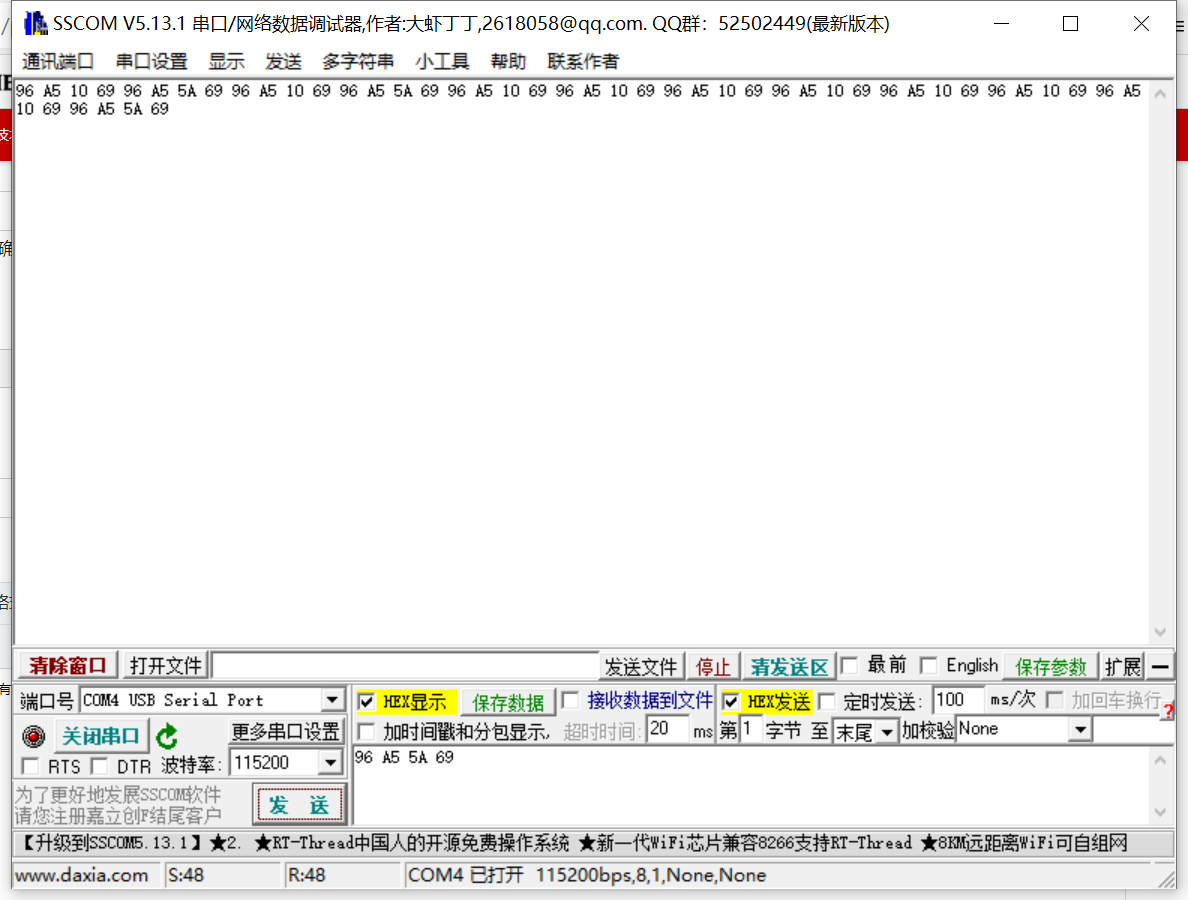Screen dimensions: 1188x900
Task: Click receive area scrollbar down arrow
Action: pos(1160,633)
